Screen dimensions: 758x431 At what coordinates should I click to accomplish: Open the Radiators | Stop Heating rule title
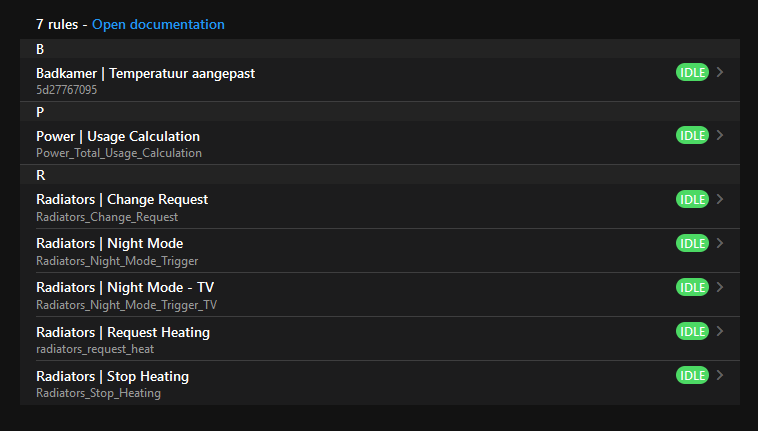112,376
